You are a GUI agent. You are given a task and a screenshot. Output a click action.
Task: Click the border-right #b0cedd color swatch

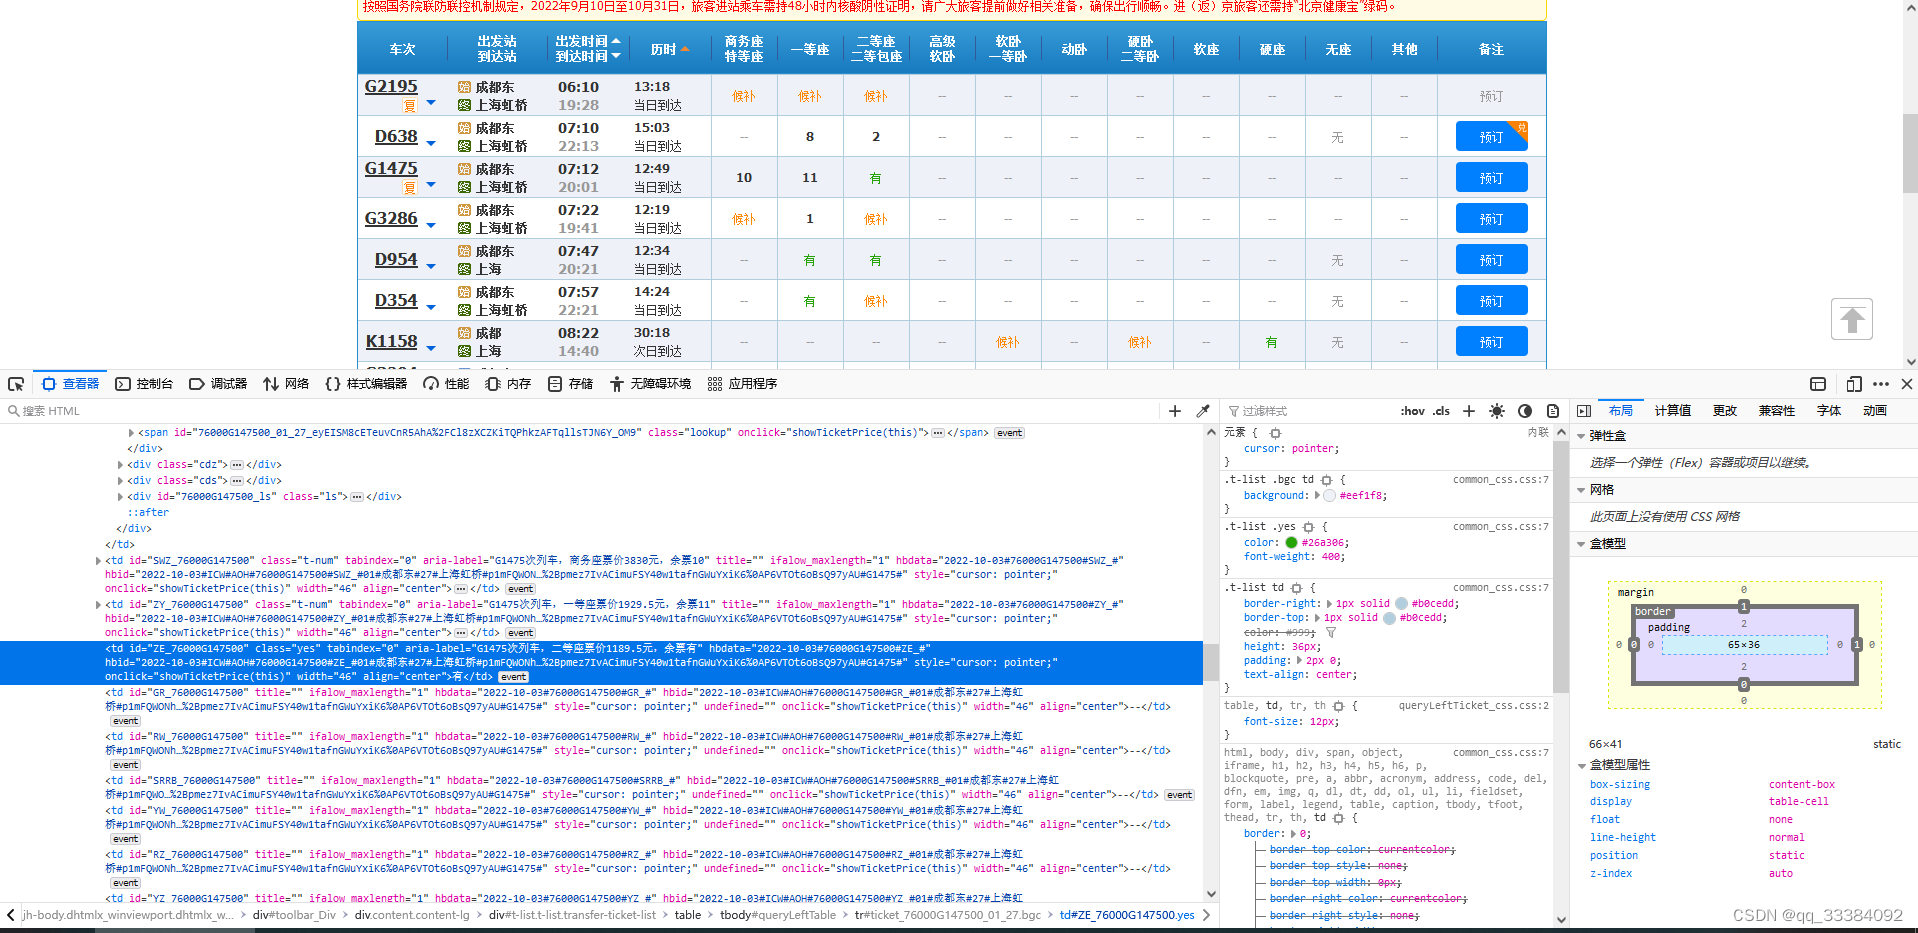coord(1401,604)
